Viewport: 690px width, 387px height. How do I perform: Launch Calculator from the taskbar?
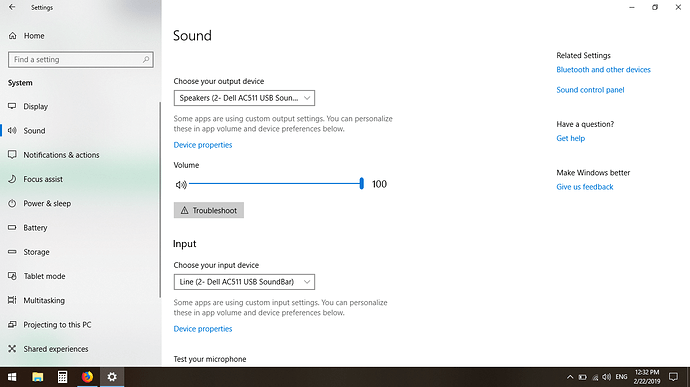point(62,377)
